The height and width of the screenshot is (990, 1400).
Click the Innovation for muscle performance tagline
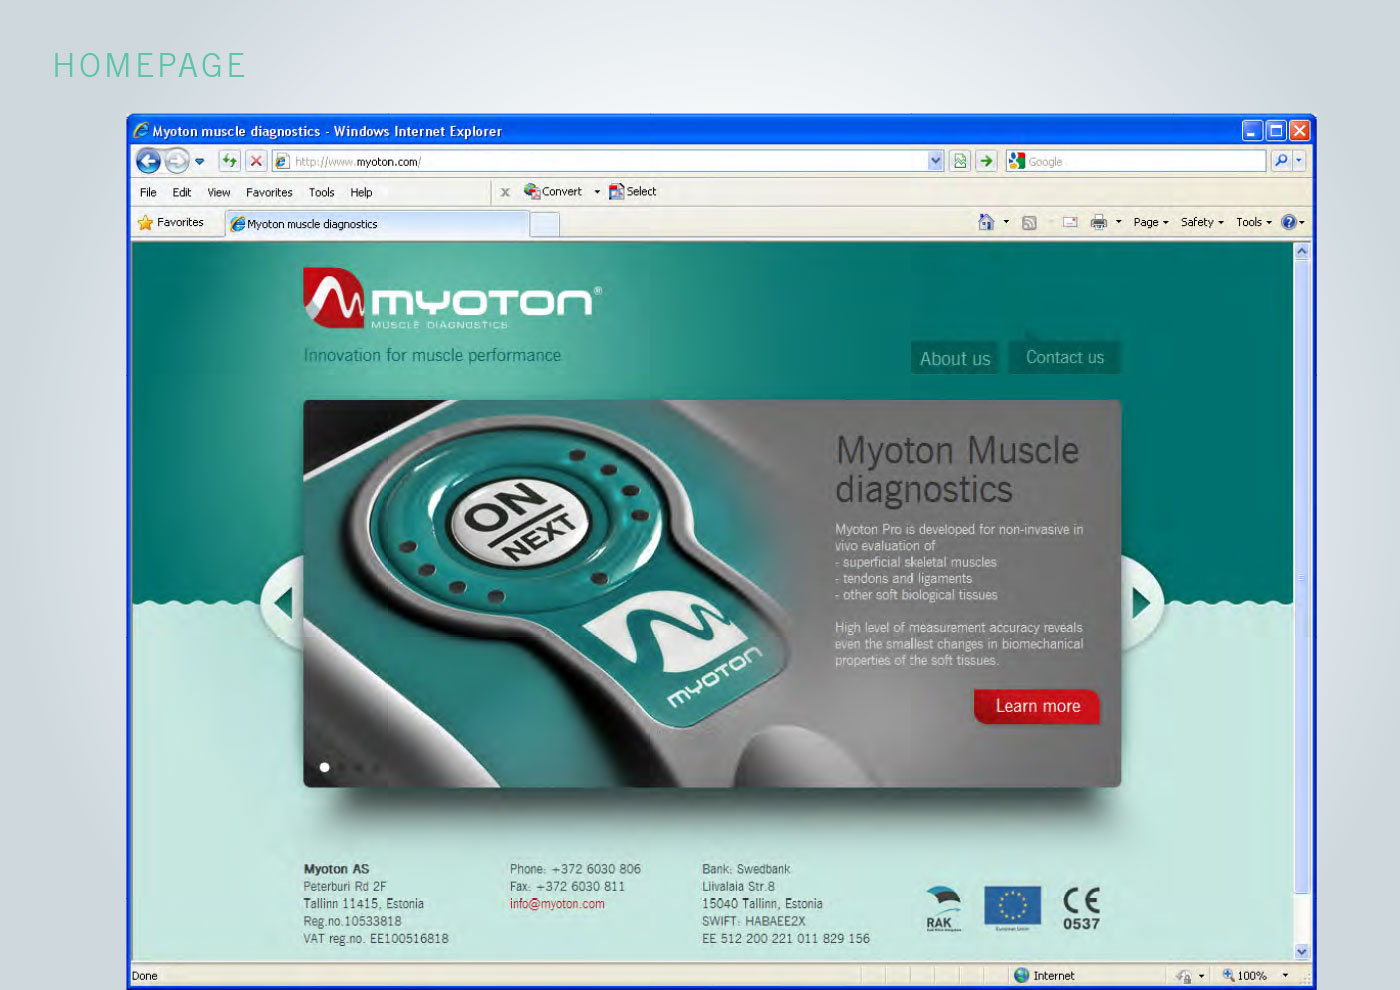432,355
